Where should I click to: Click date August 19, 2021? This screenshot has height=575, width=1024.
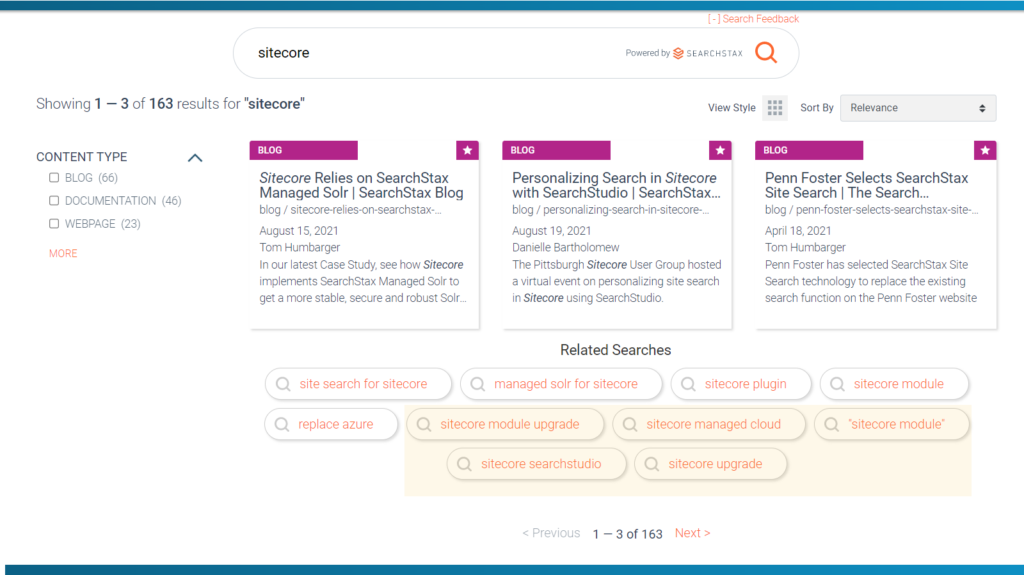[x=552, y=231]
